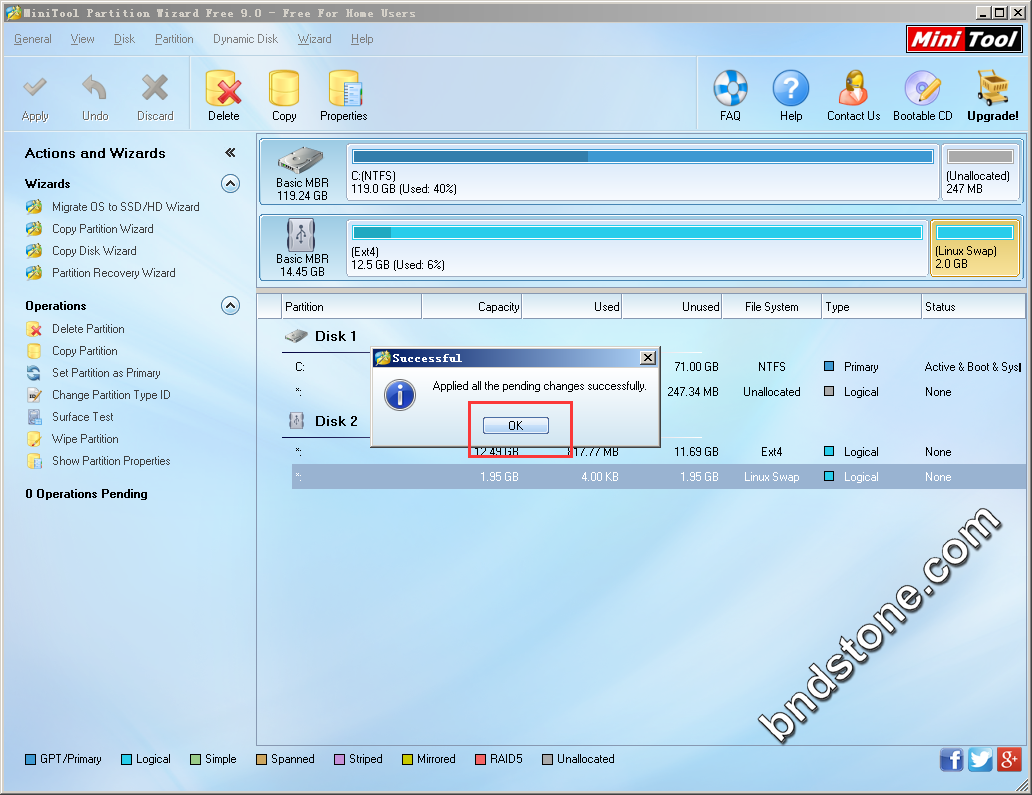Select the Disk 2 row
The height and width of the screenshot is (795, 1032).
tap(323, 421)
